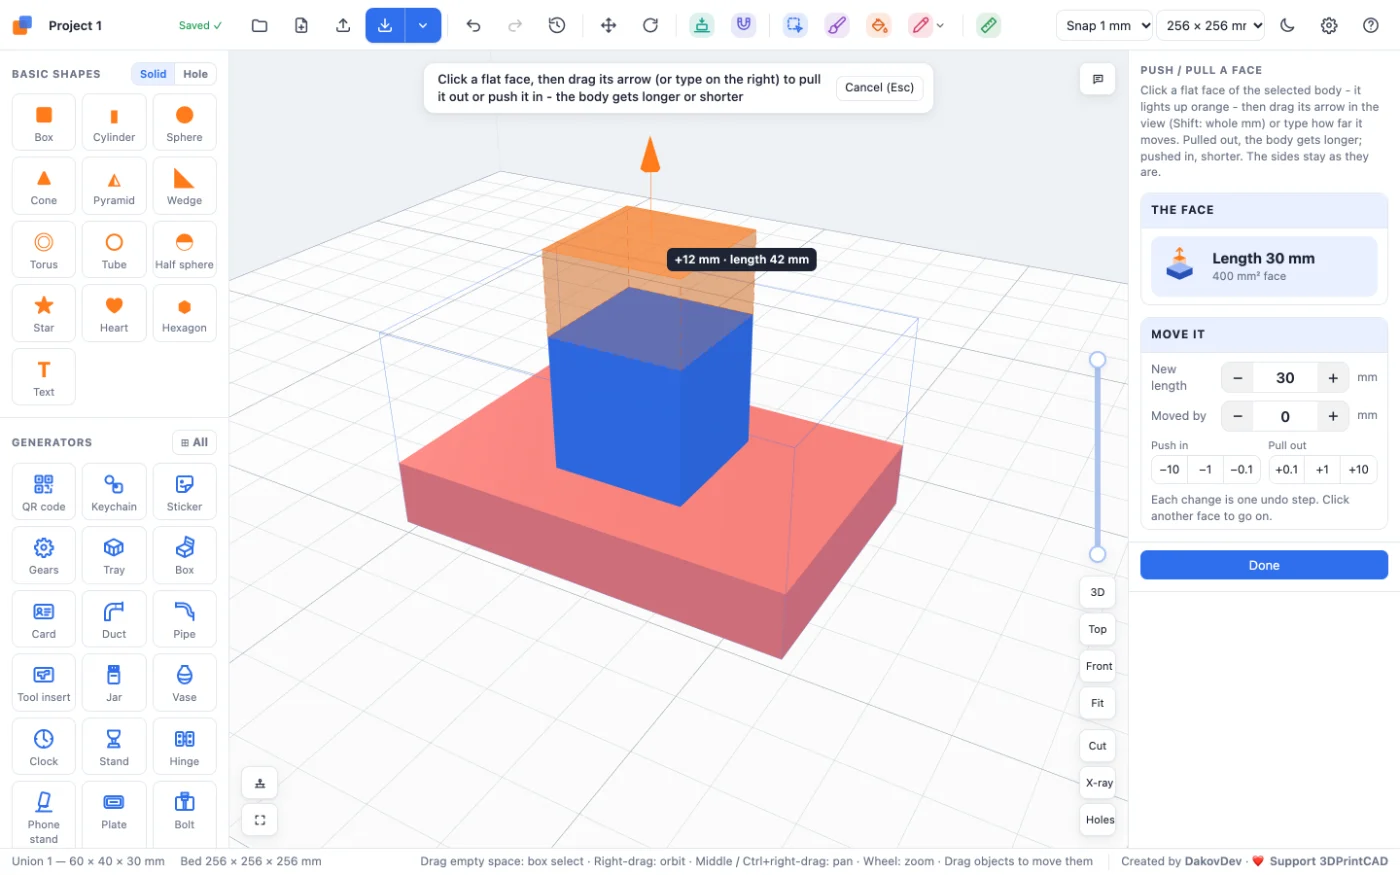Screen dimensions: 1400x875
Task: Switch to 3D view
Action: [1097, 592]
